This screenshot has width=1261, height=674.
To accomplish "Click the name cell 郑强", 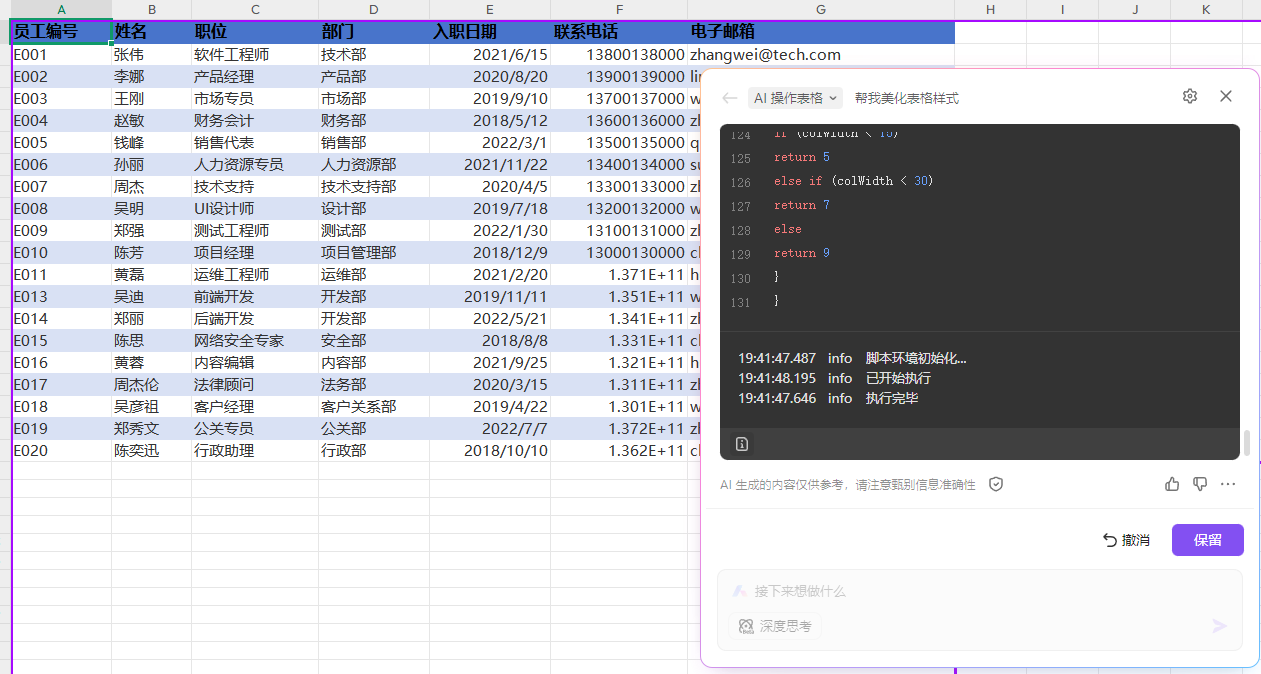I will (152, 230).
